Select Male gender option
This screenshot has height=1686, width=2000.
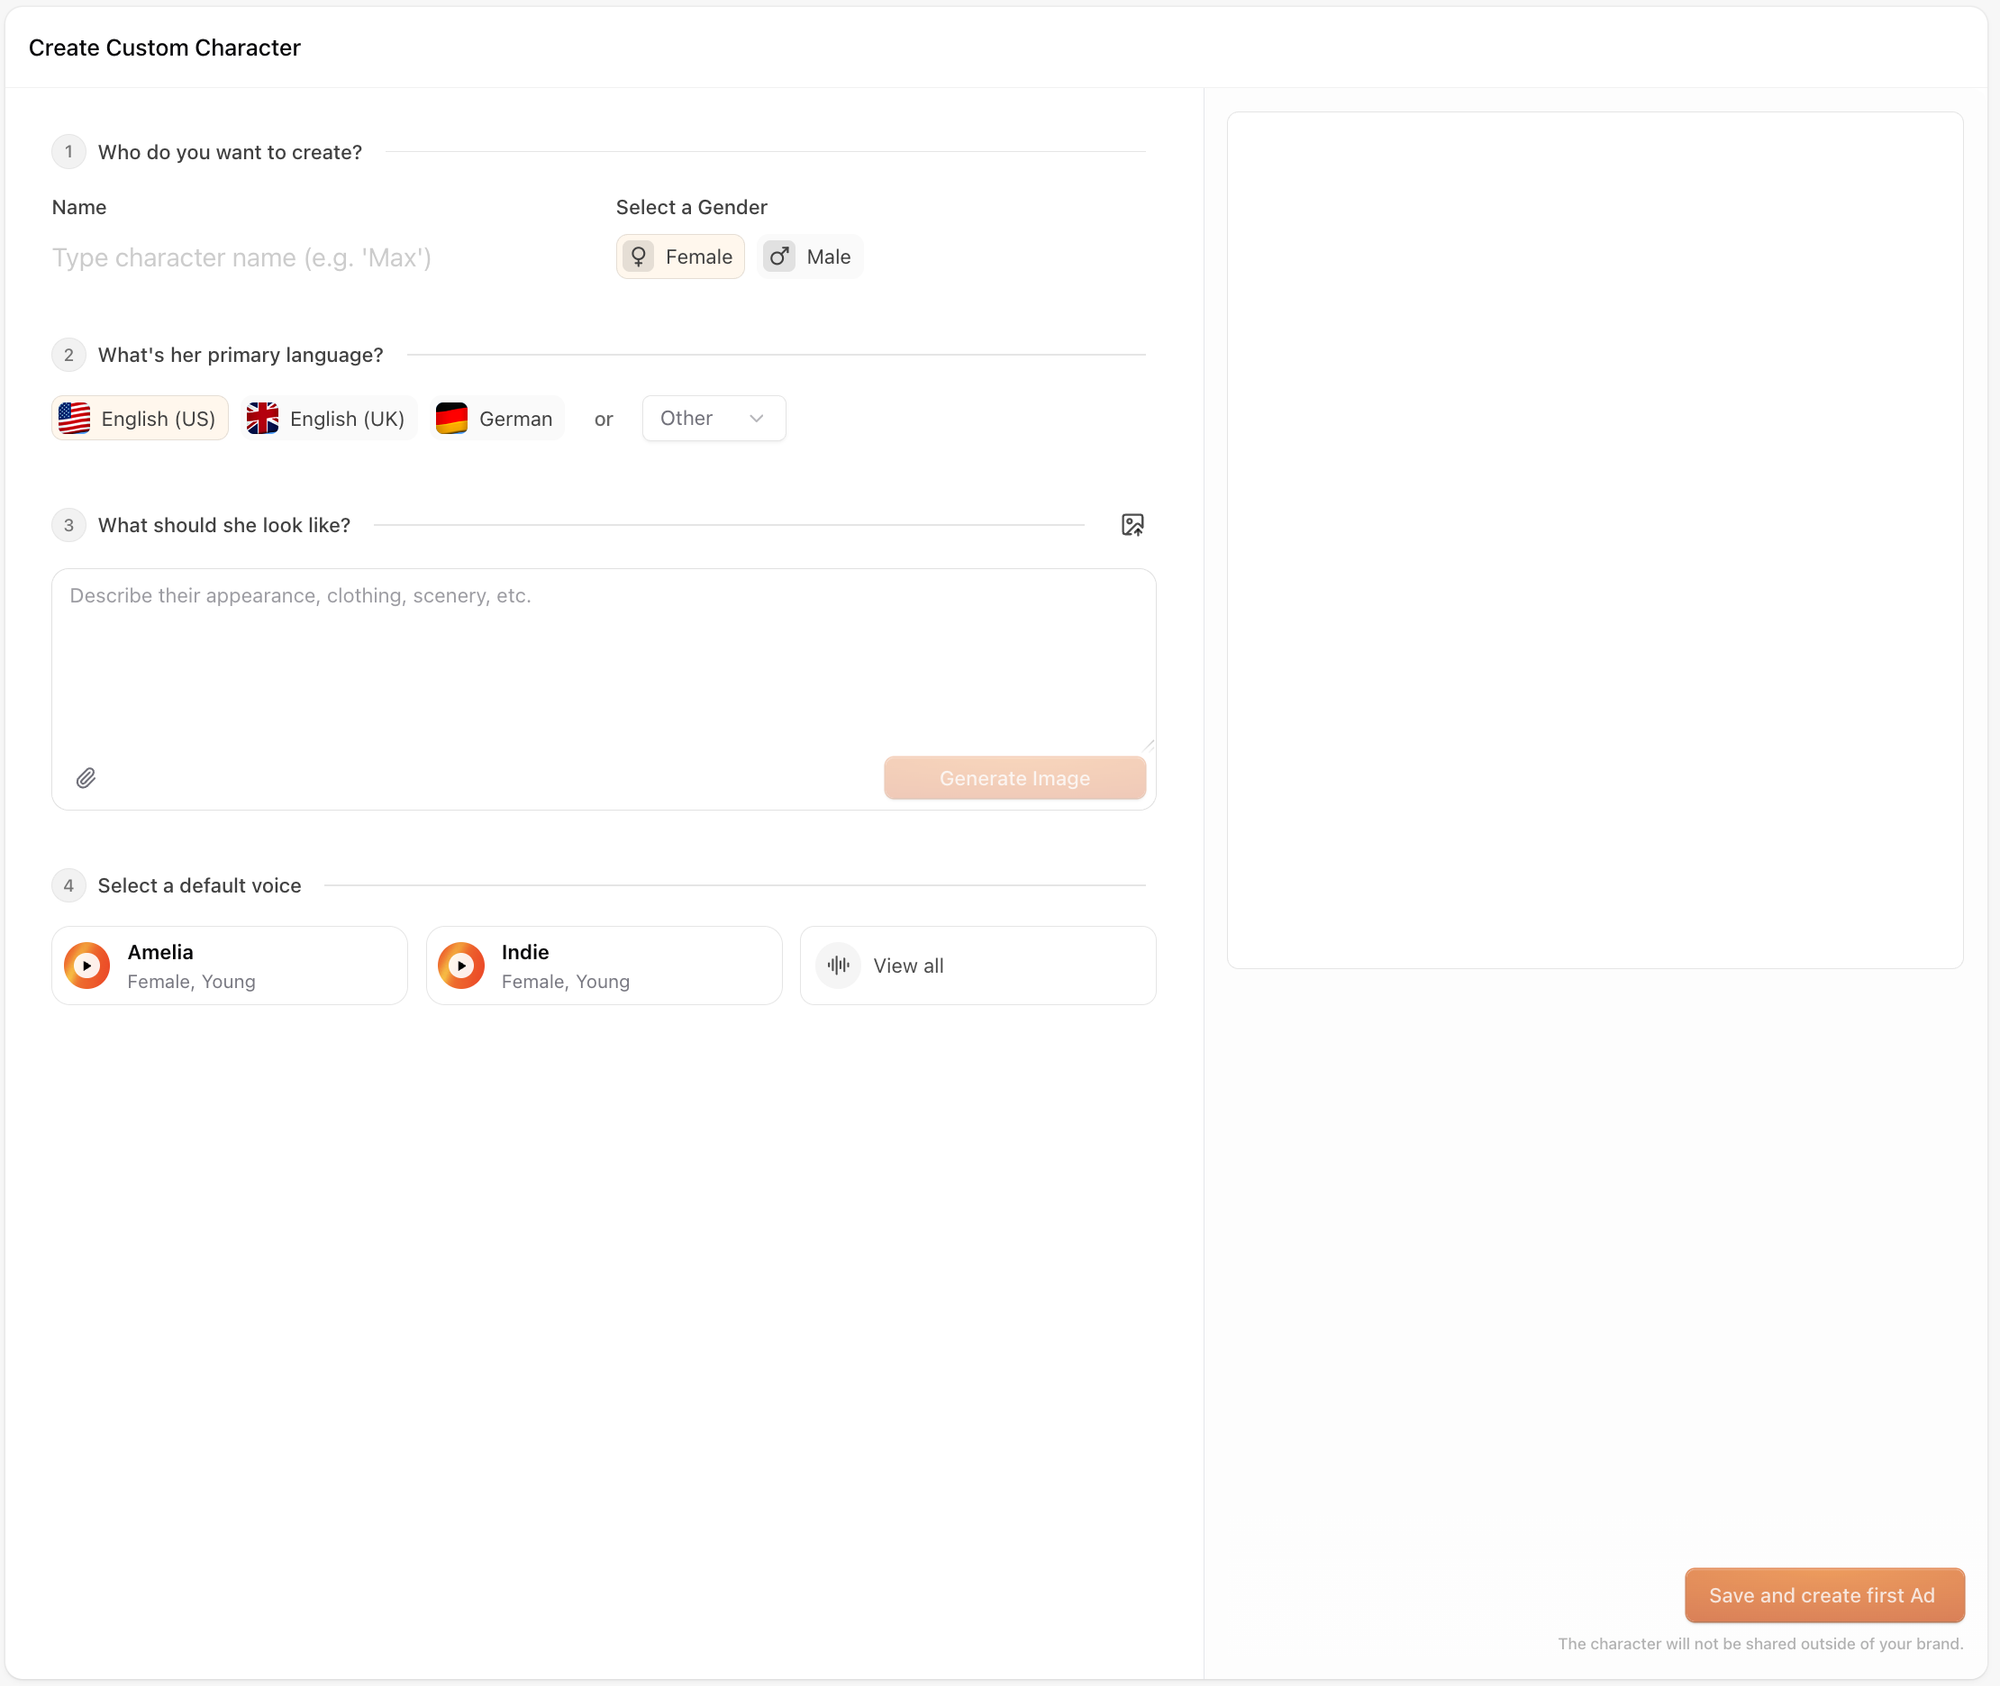(810, 257)
